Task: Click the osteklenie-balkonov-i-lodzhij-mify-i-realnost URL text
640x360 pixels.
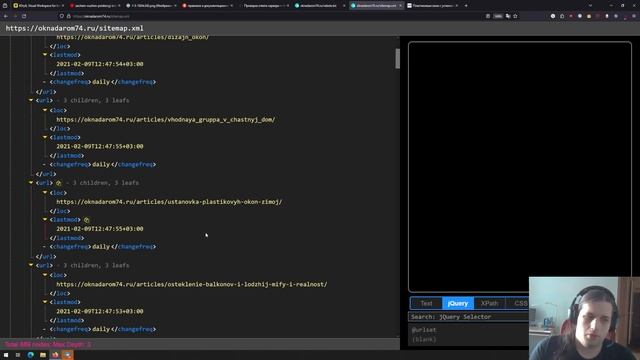Action: 192,284
